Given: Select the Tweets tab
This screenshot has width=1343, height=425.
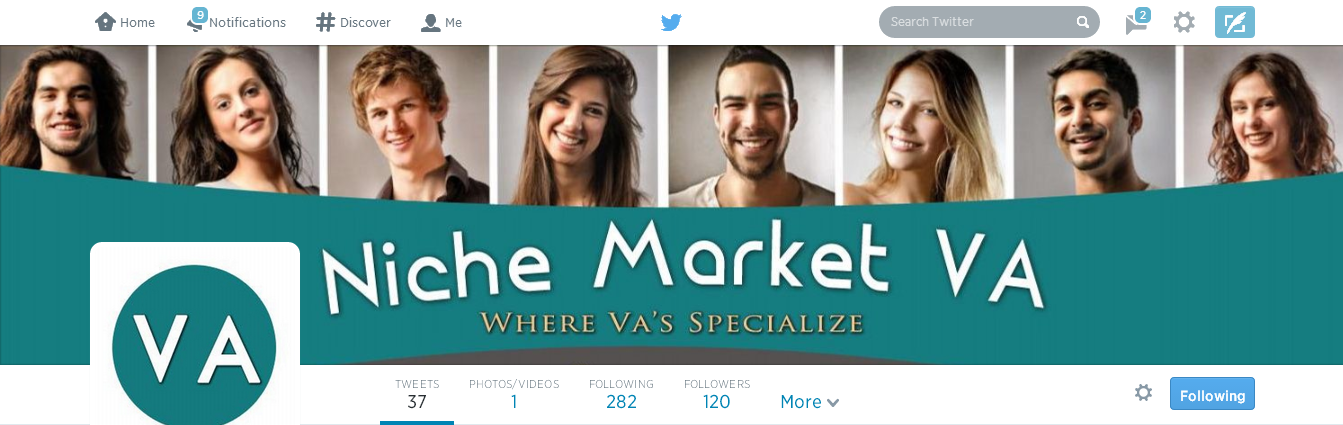Looking at the screenshot, I should [x=417, y=394].
